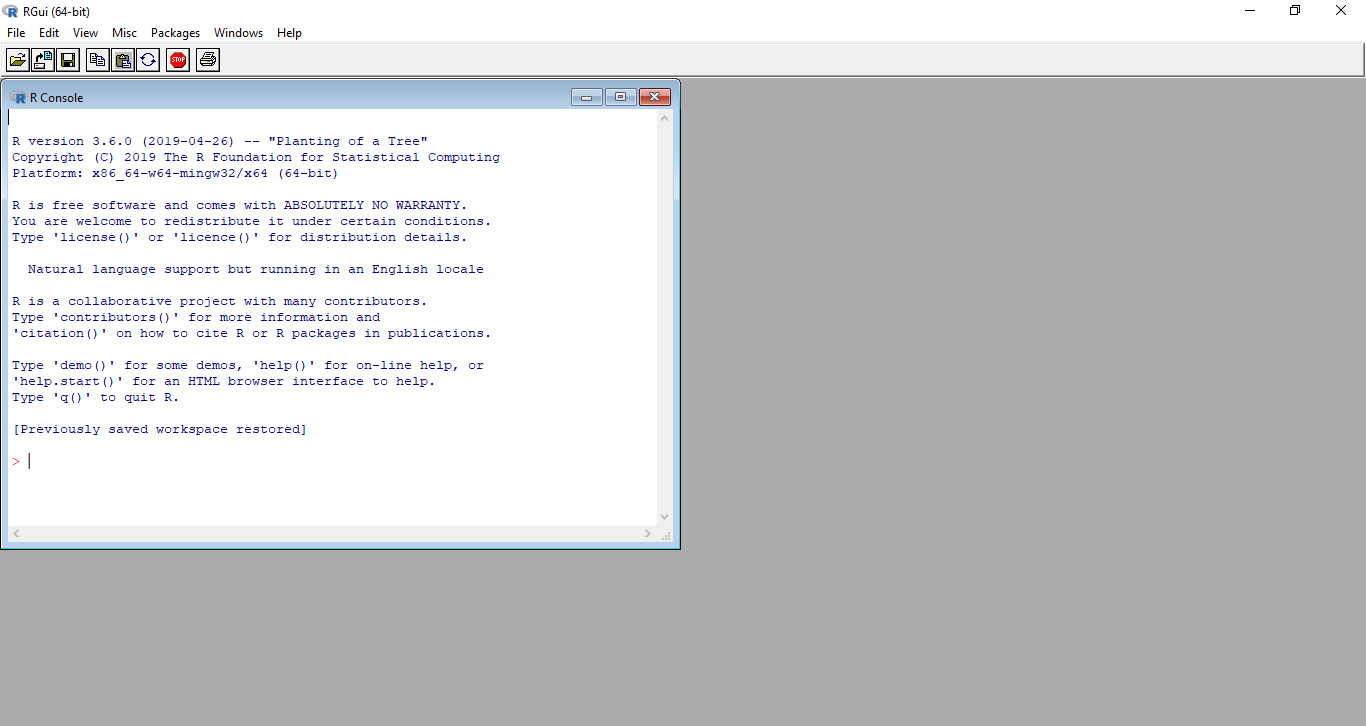Open the File menu
Viewport: 1366px width, 726px height.
[16, 33]
